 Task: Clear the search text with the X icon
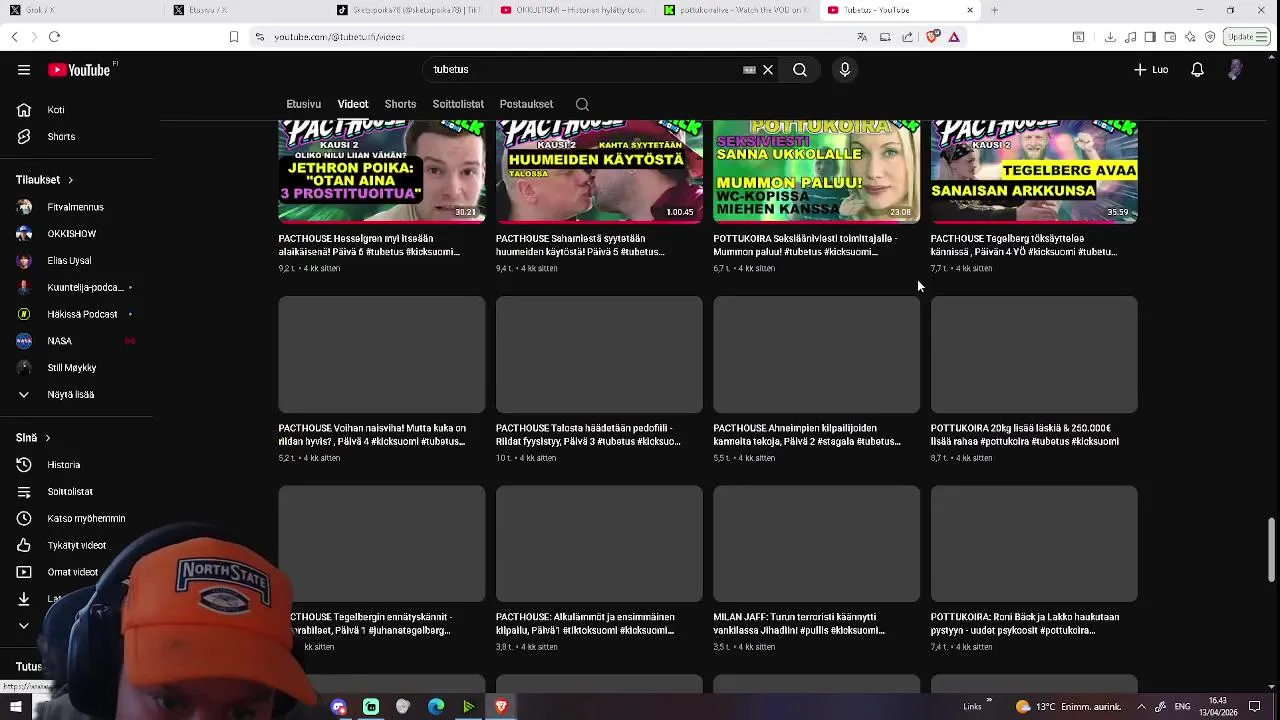(768, 70)
